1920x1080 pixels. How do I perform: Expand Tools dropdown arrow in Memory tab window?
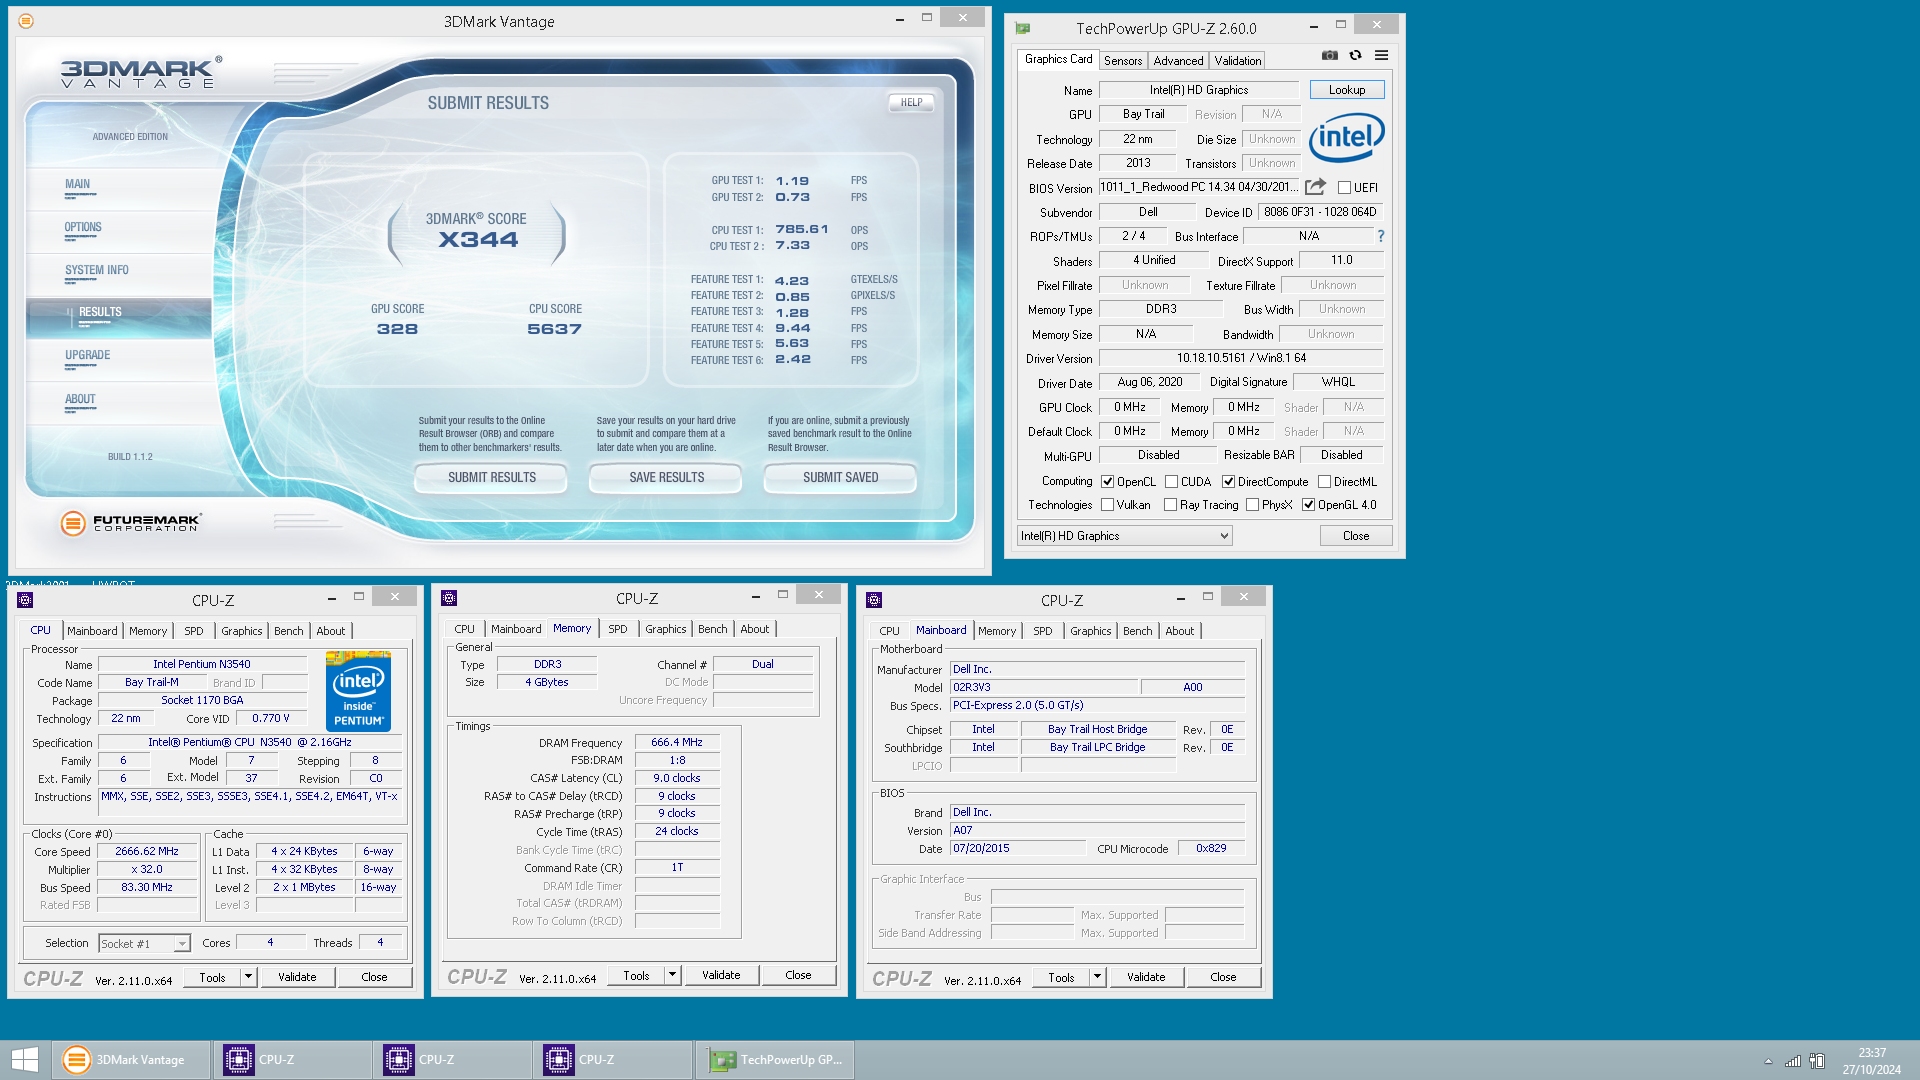[672, 975]
